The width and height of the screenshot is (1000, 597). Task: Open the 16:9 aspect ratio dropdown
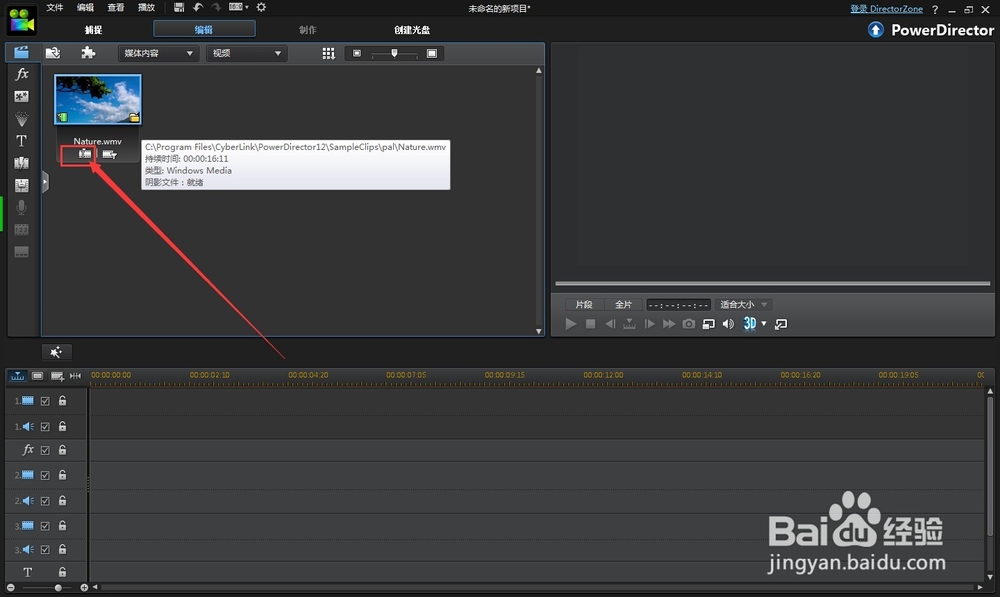click(x=239, y=7)
